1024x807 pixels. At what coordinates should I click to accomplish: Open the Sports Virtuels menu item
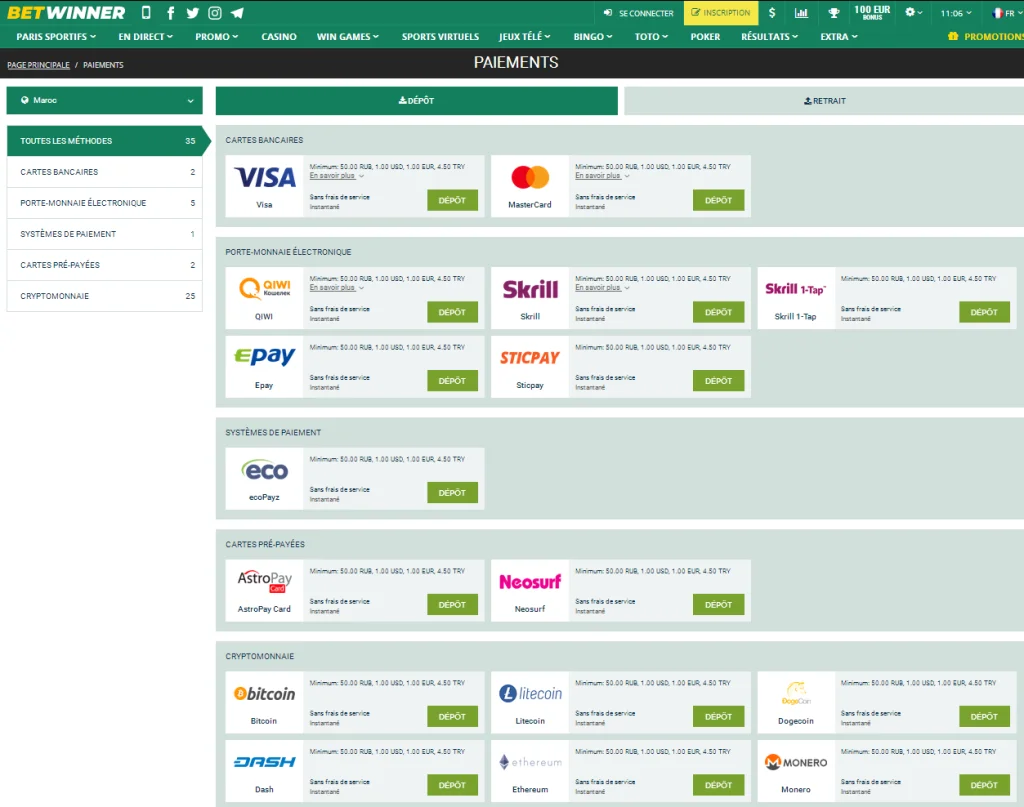pyautogui.click(x=440, y=37)
